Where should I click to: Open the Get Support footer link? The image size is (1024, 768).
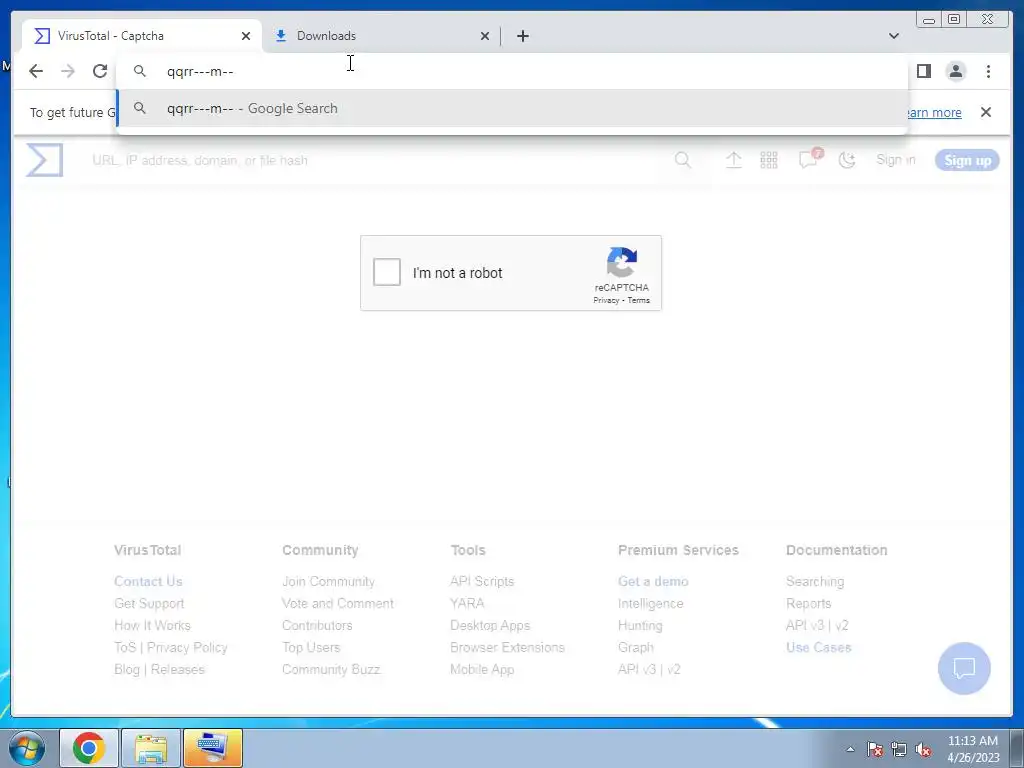pos(149,603)
